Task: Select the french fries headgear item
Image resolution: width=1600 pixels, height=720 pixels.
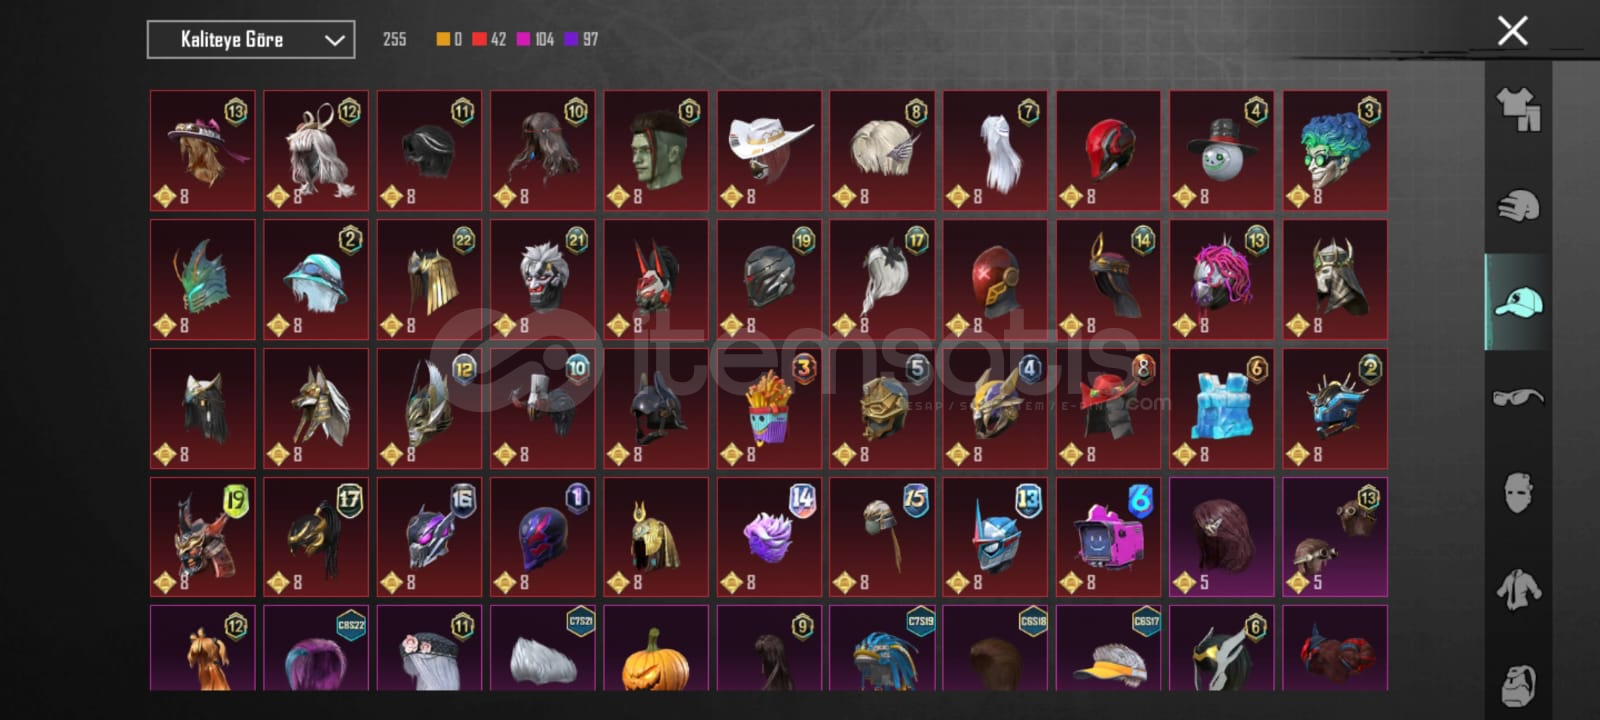Action: pos(769,408)
